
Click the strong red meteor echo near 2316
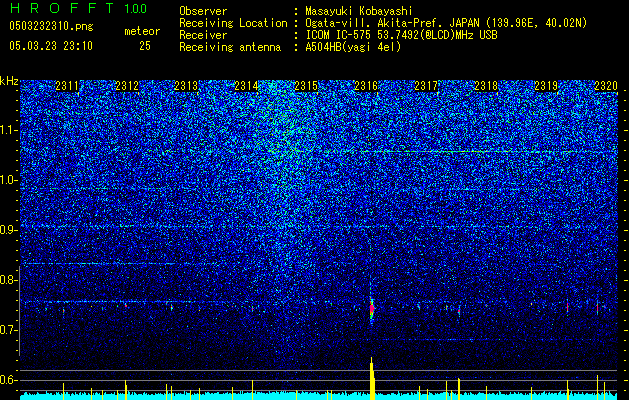pyautogui.click(x=371, y=308)
